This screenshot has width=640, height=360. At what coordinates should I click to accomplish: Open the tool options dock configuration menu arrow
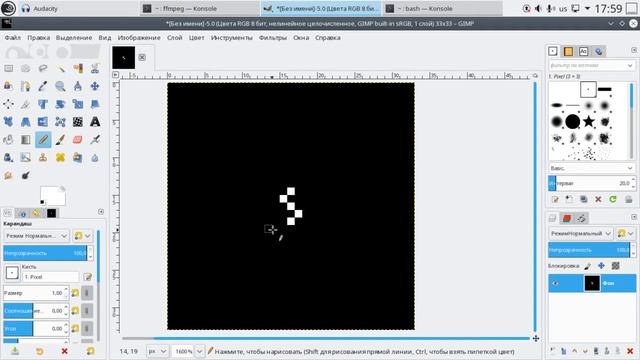[x=101, y=212]
